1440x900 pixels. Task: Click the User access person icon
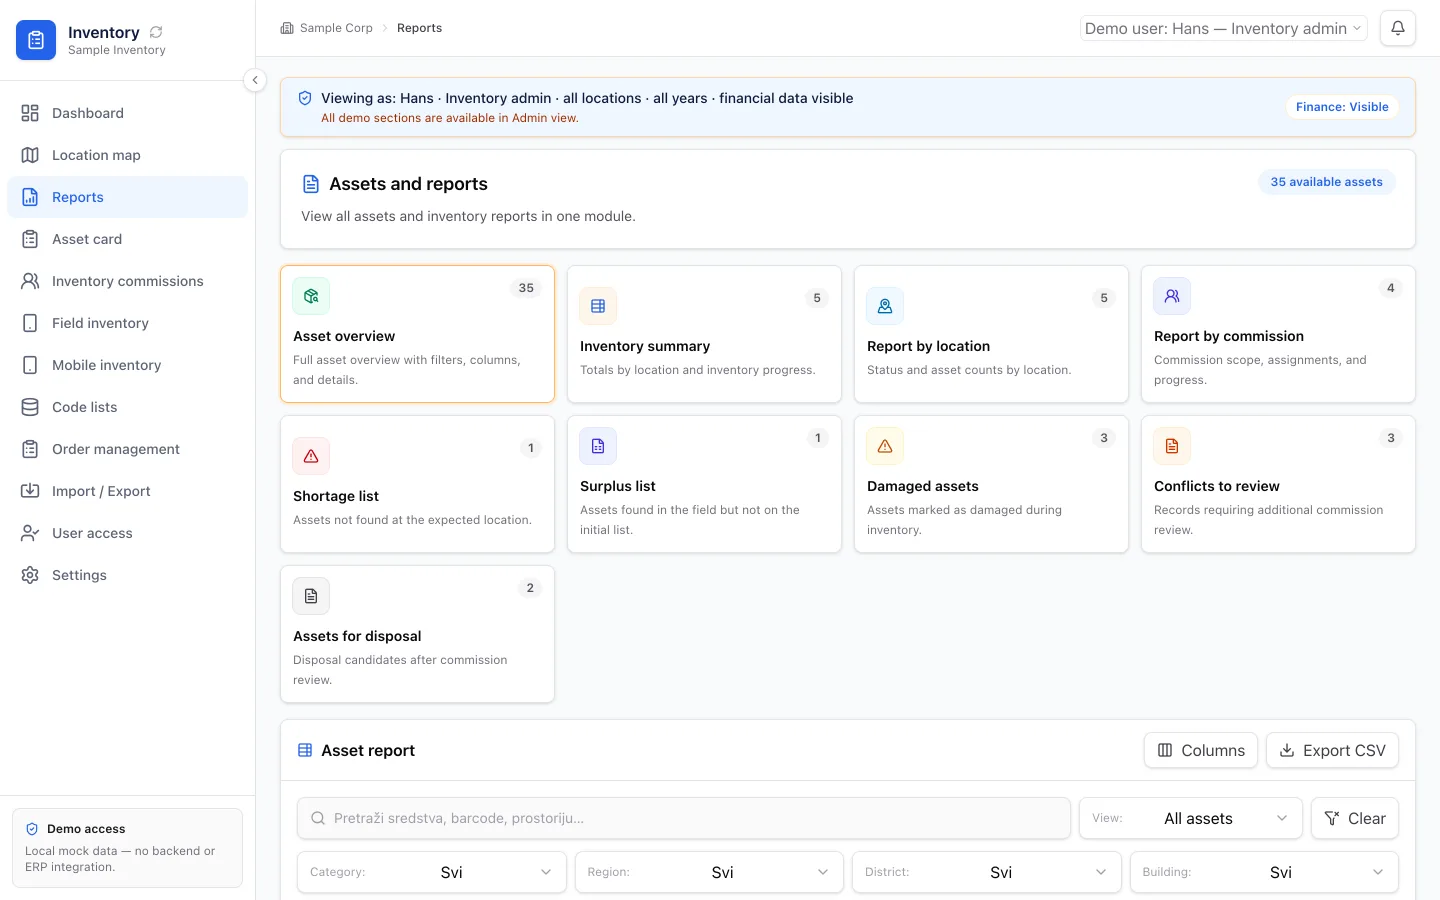tap(30, 533)
